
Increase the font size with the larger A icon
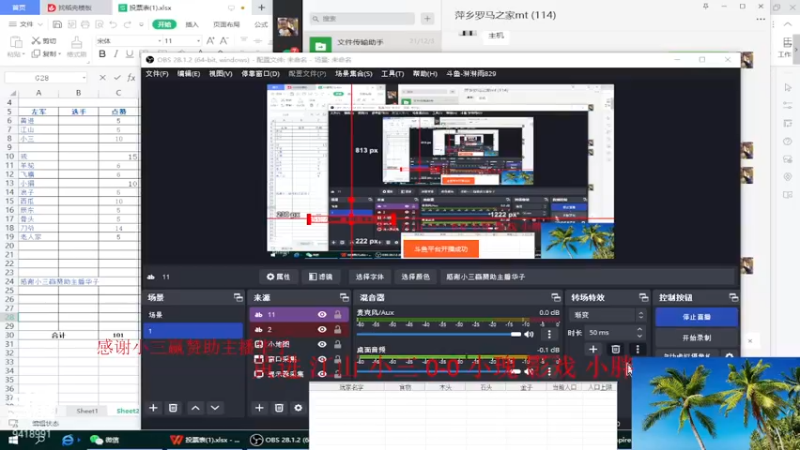click(210, 40)
